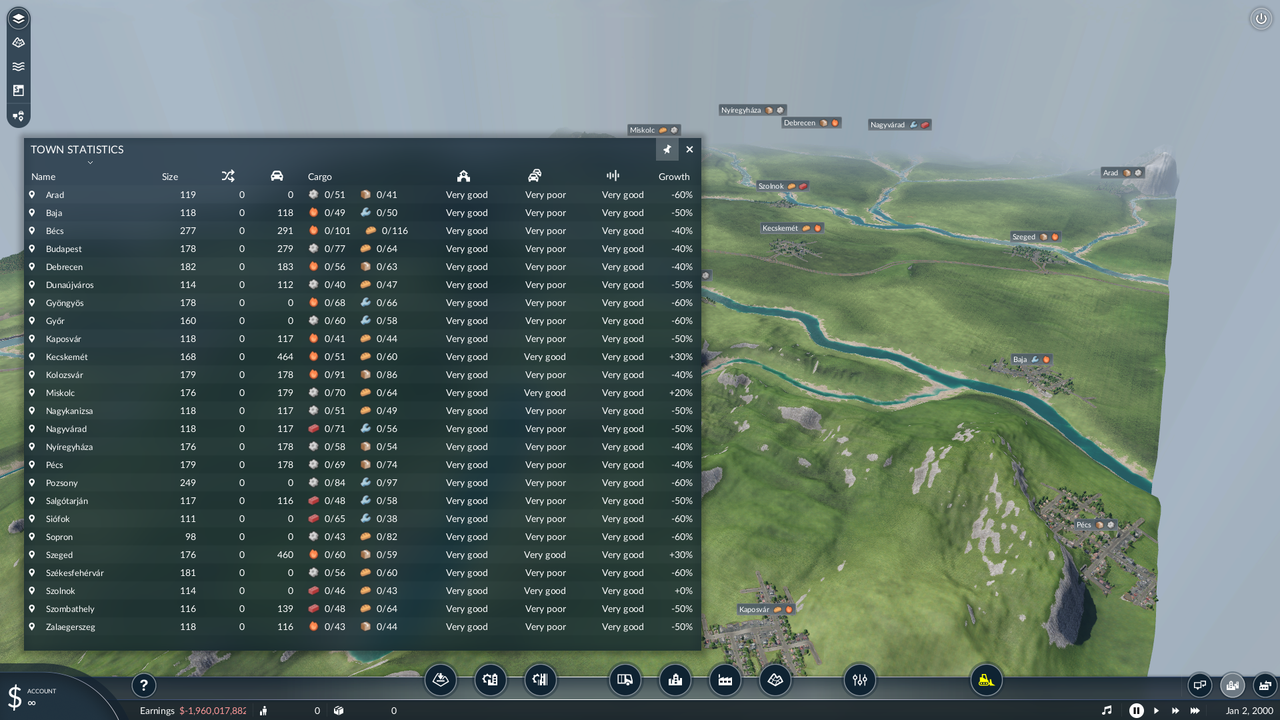Open the road vehicles menu
Viewport: 1280px width, 720px height.
(625, 680)
